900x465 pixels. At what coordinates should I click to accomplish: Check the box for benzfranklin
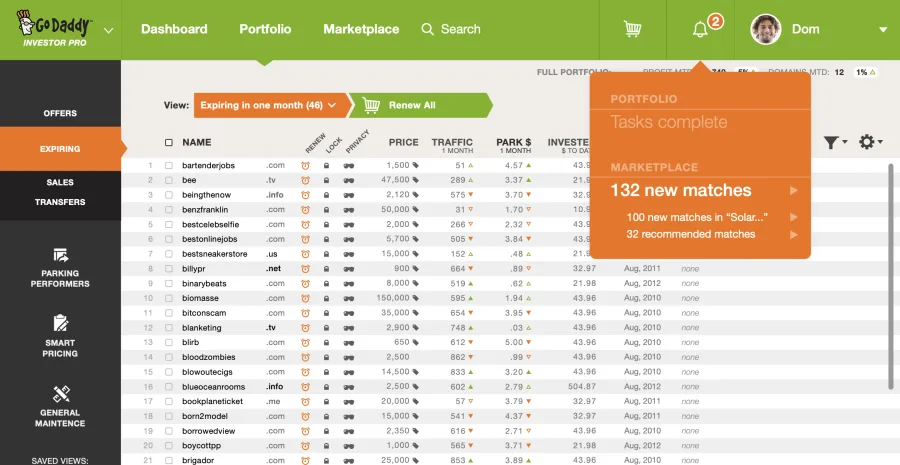(x=169, y=210)
